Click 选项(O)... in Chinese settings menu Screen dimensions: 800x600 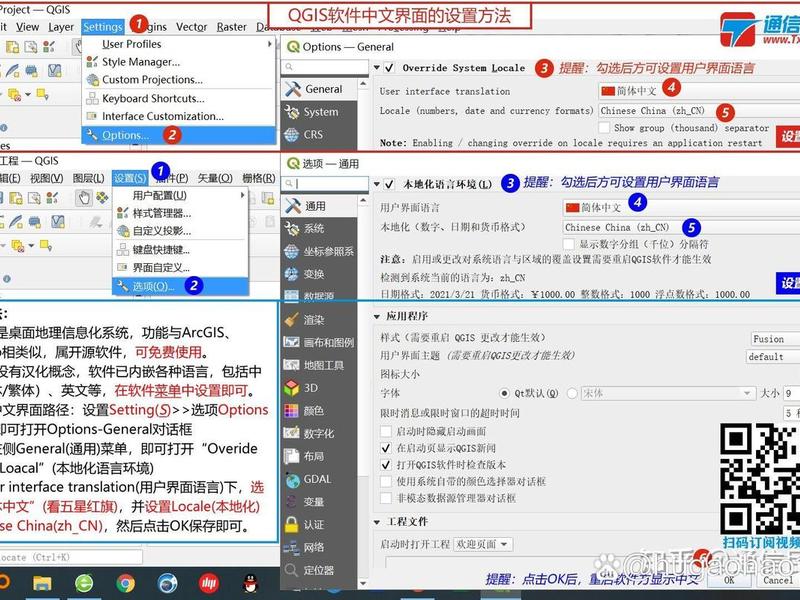pyautogui.click(x=181, y=286)
